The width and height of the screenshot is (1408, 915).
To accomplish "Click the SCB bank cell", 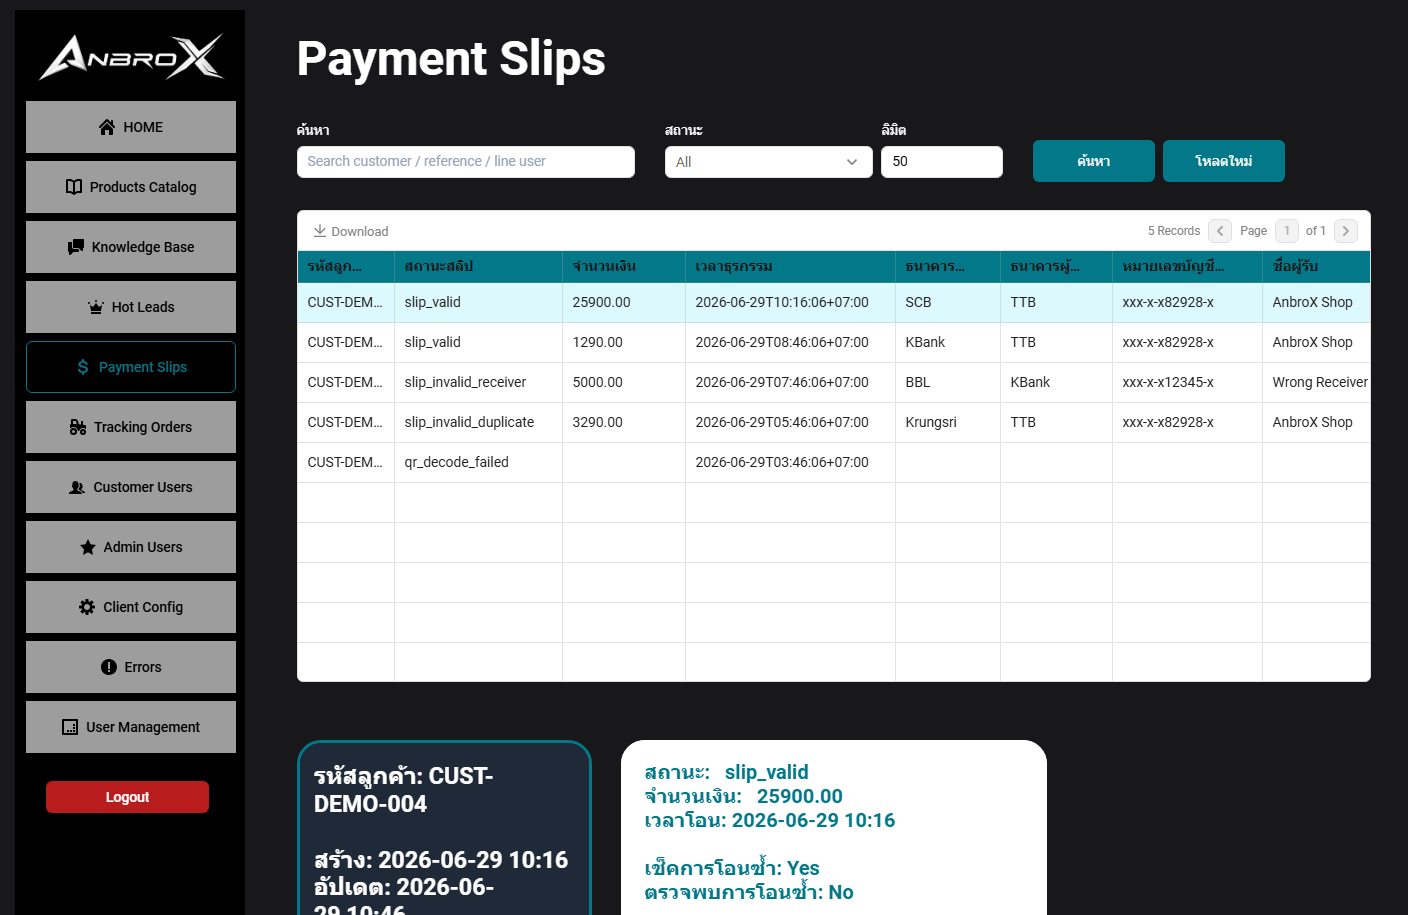I will click(948, 302).
